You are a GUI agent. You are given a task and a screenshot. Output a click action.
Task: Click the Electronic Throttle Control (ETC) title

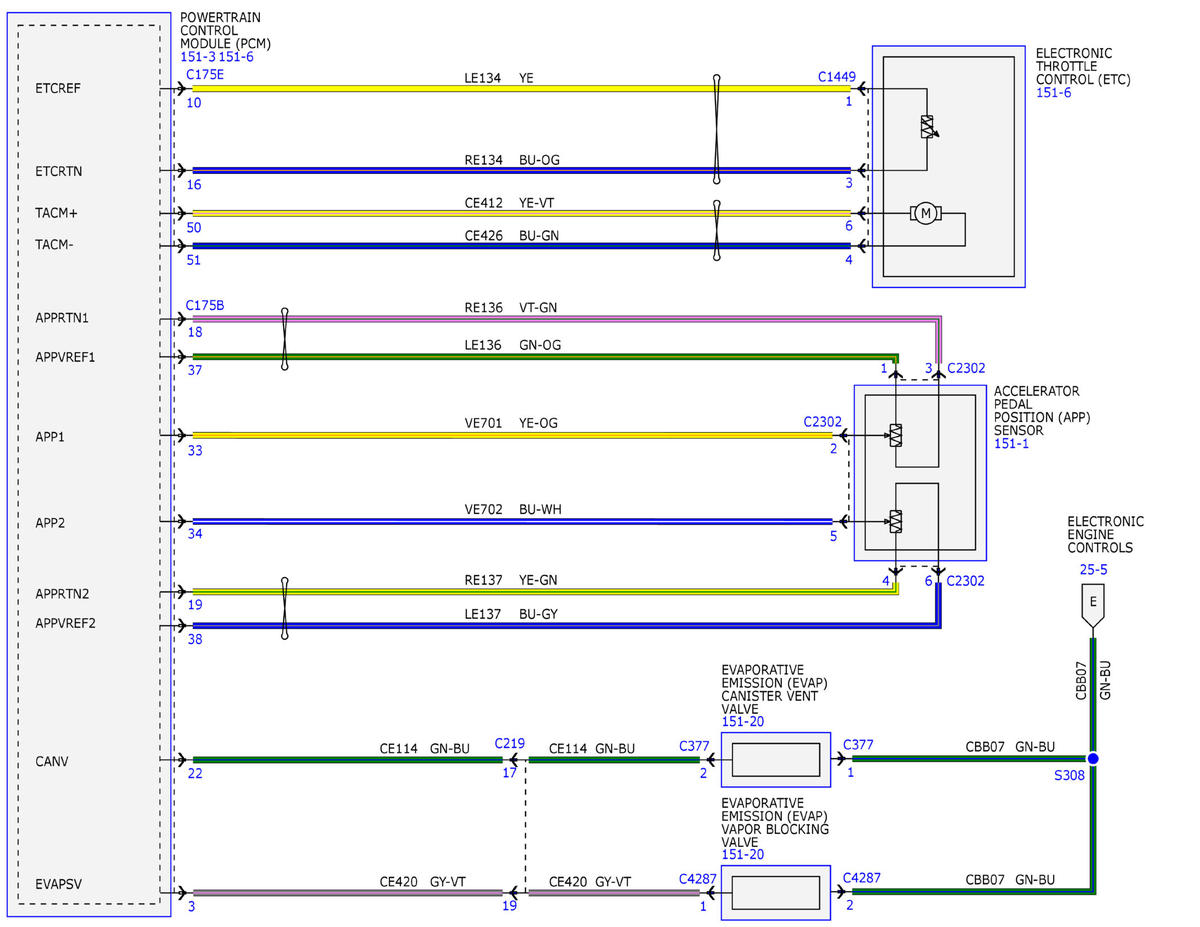[x=1083, y=66]
